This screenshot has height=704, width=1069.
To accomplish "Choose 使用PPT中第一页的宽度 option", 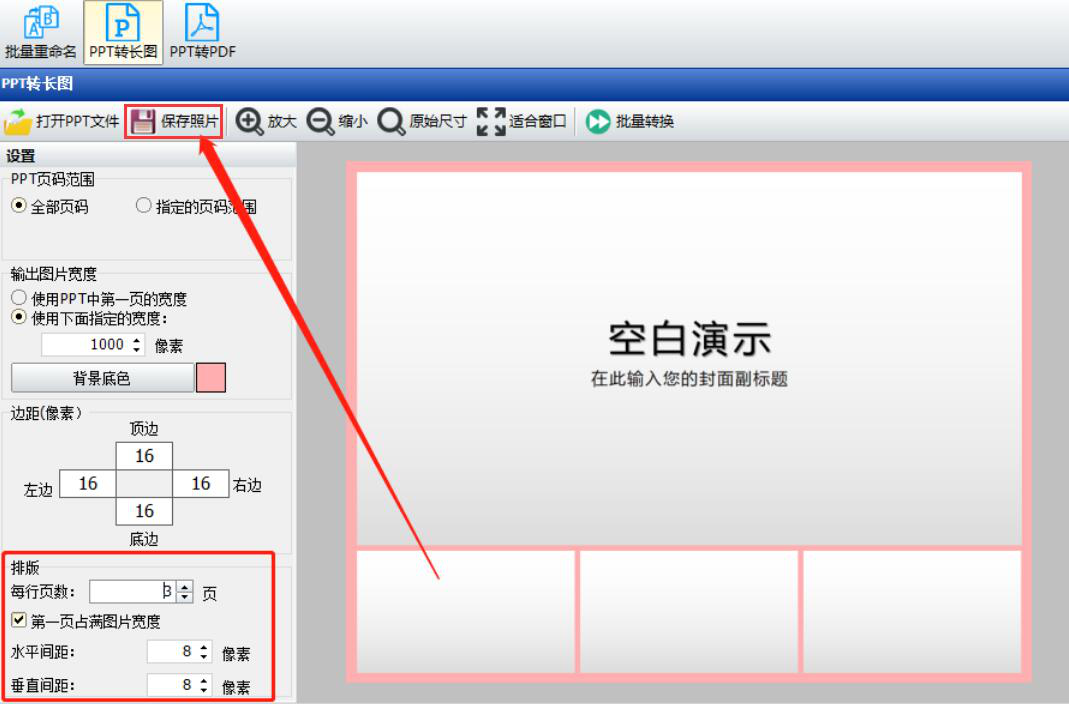I will (x=19, y=298).
